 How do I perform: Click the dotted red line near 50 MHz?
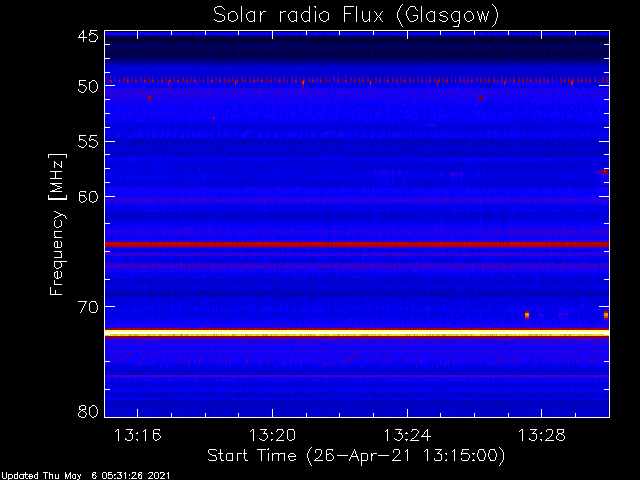click(357, 81)
